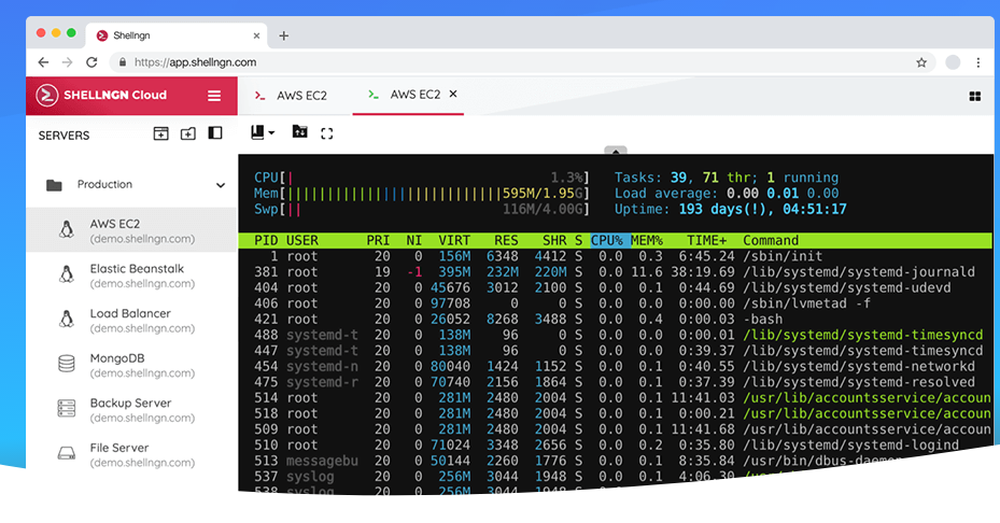The width and height of the screenshot is (1000, 523).
Task: Enter fullscreen terminal mode
Action: 327,133
